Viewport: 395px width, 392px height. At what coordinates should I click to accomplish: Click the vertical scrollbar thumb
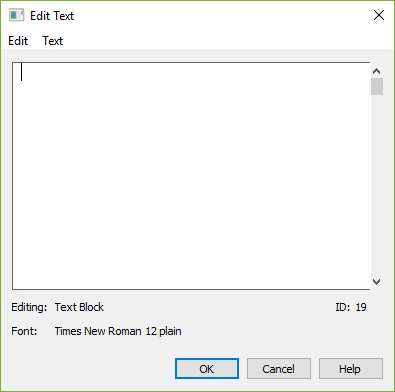click(x=377, y=87)
